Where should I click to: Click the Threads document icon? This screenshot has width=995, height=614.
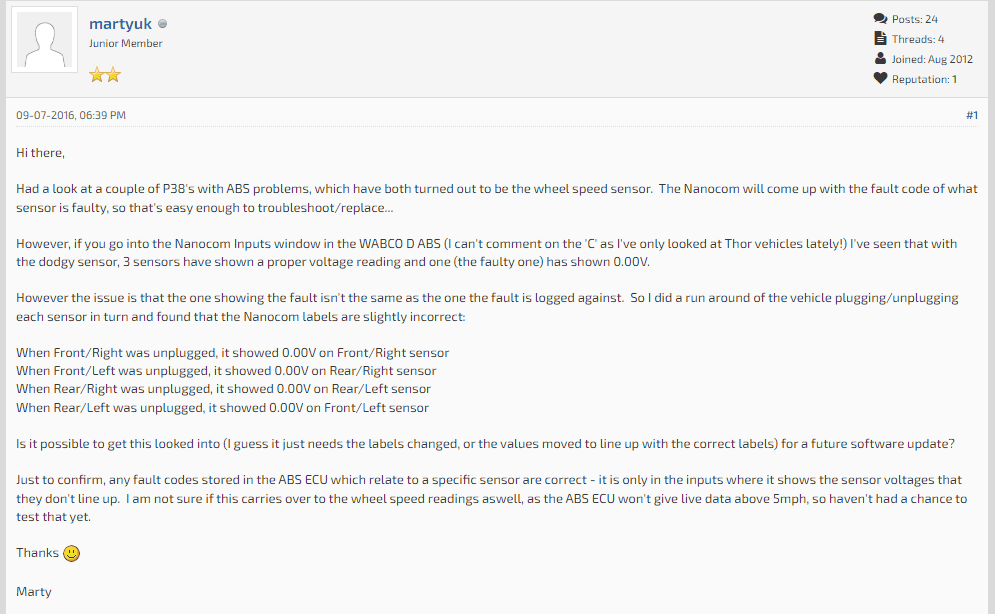880,39
